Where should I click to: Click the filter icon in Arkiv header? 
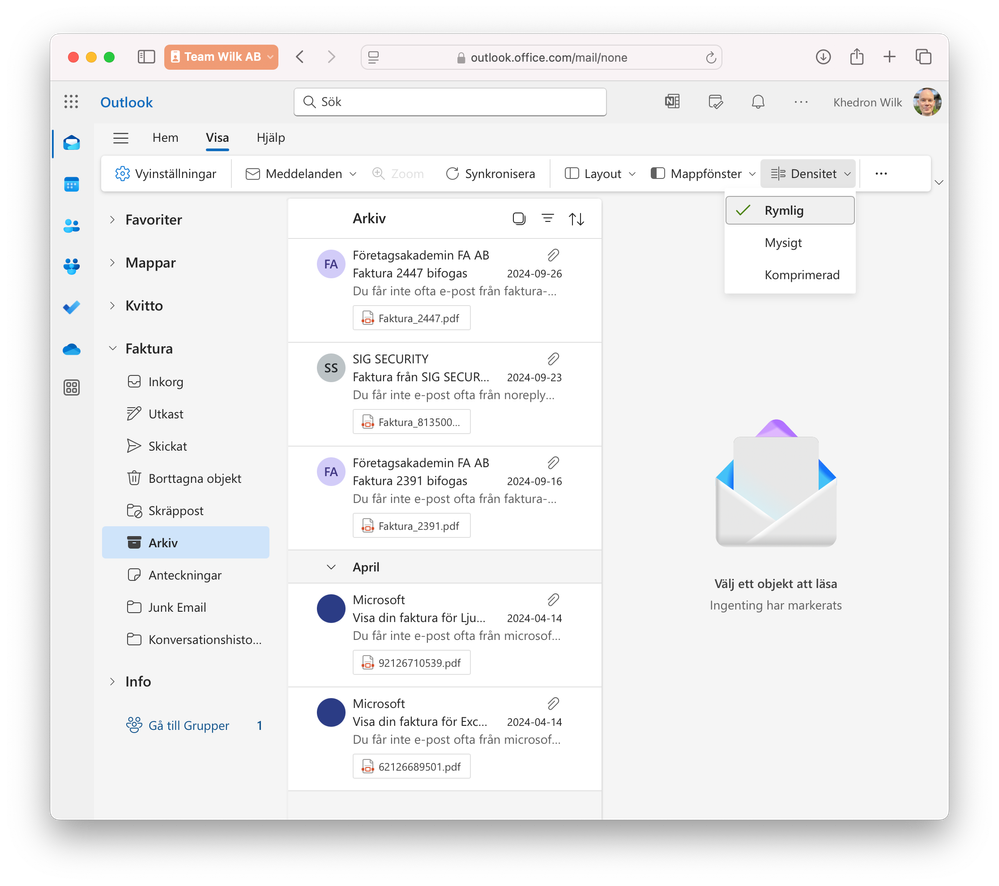(x=547, y=218)
